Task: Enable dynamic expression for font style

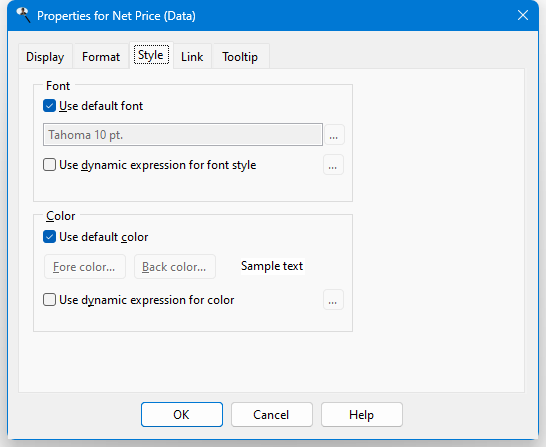Action: point(49,165)
